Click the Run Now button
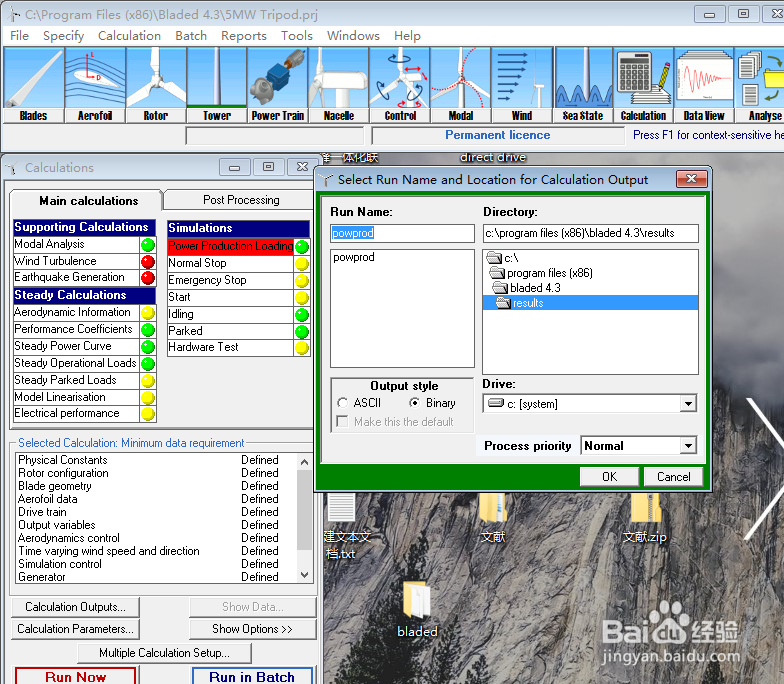This screenshot has height=684, width=784. (76, 676)
